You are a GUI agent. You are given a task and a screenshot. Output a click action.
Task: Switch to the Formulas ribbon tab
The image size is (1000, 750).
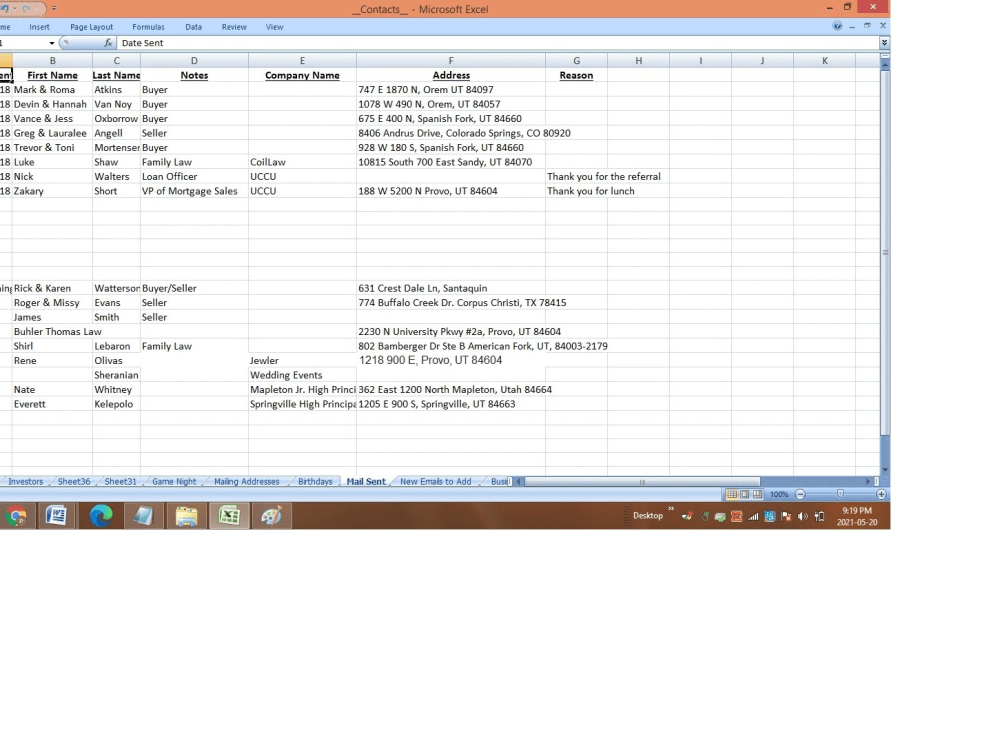(148, 27)
